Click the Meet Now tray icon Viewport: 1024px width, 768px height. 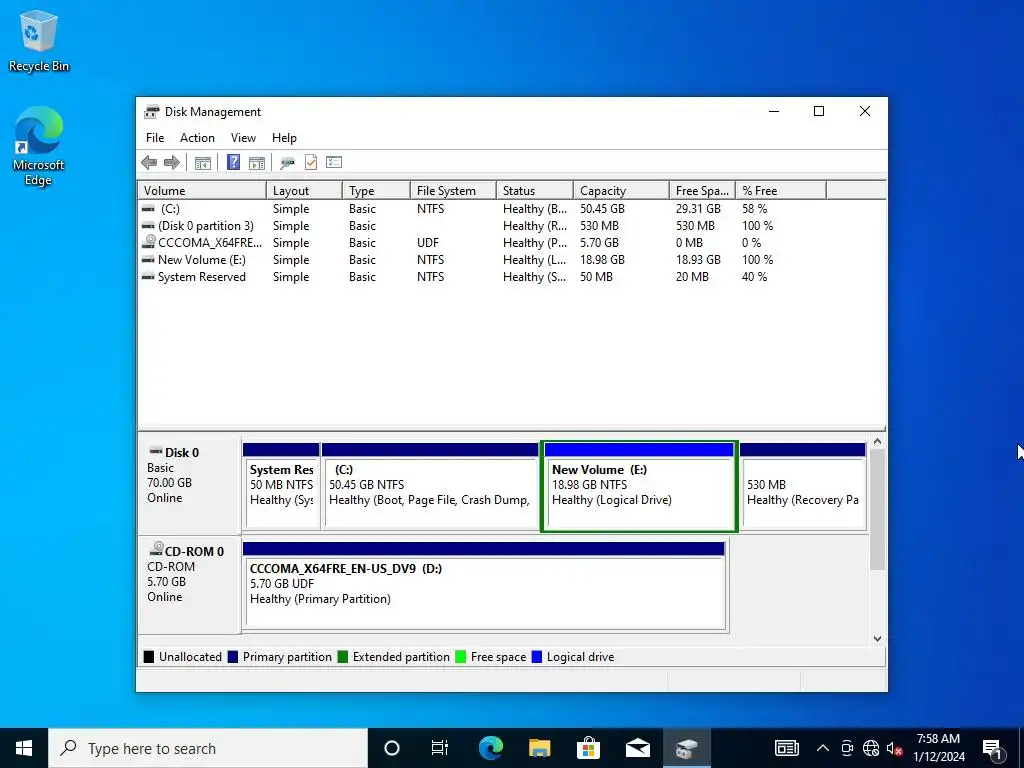847,748
